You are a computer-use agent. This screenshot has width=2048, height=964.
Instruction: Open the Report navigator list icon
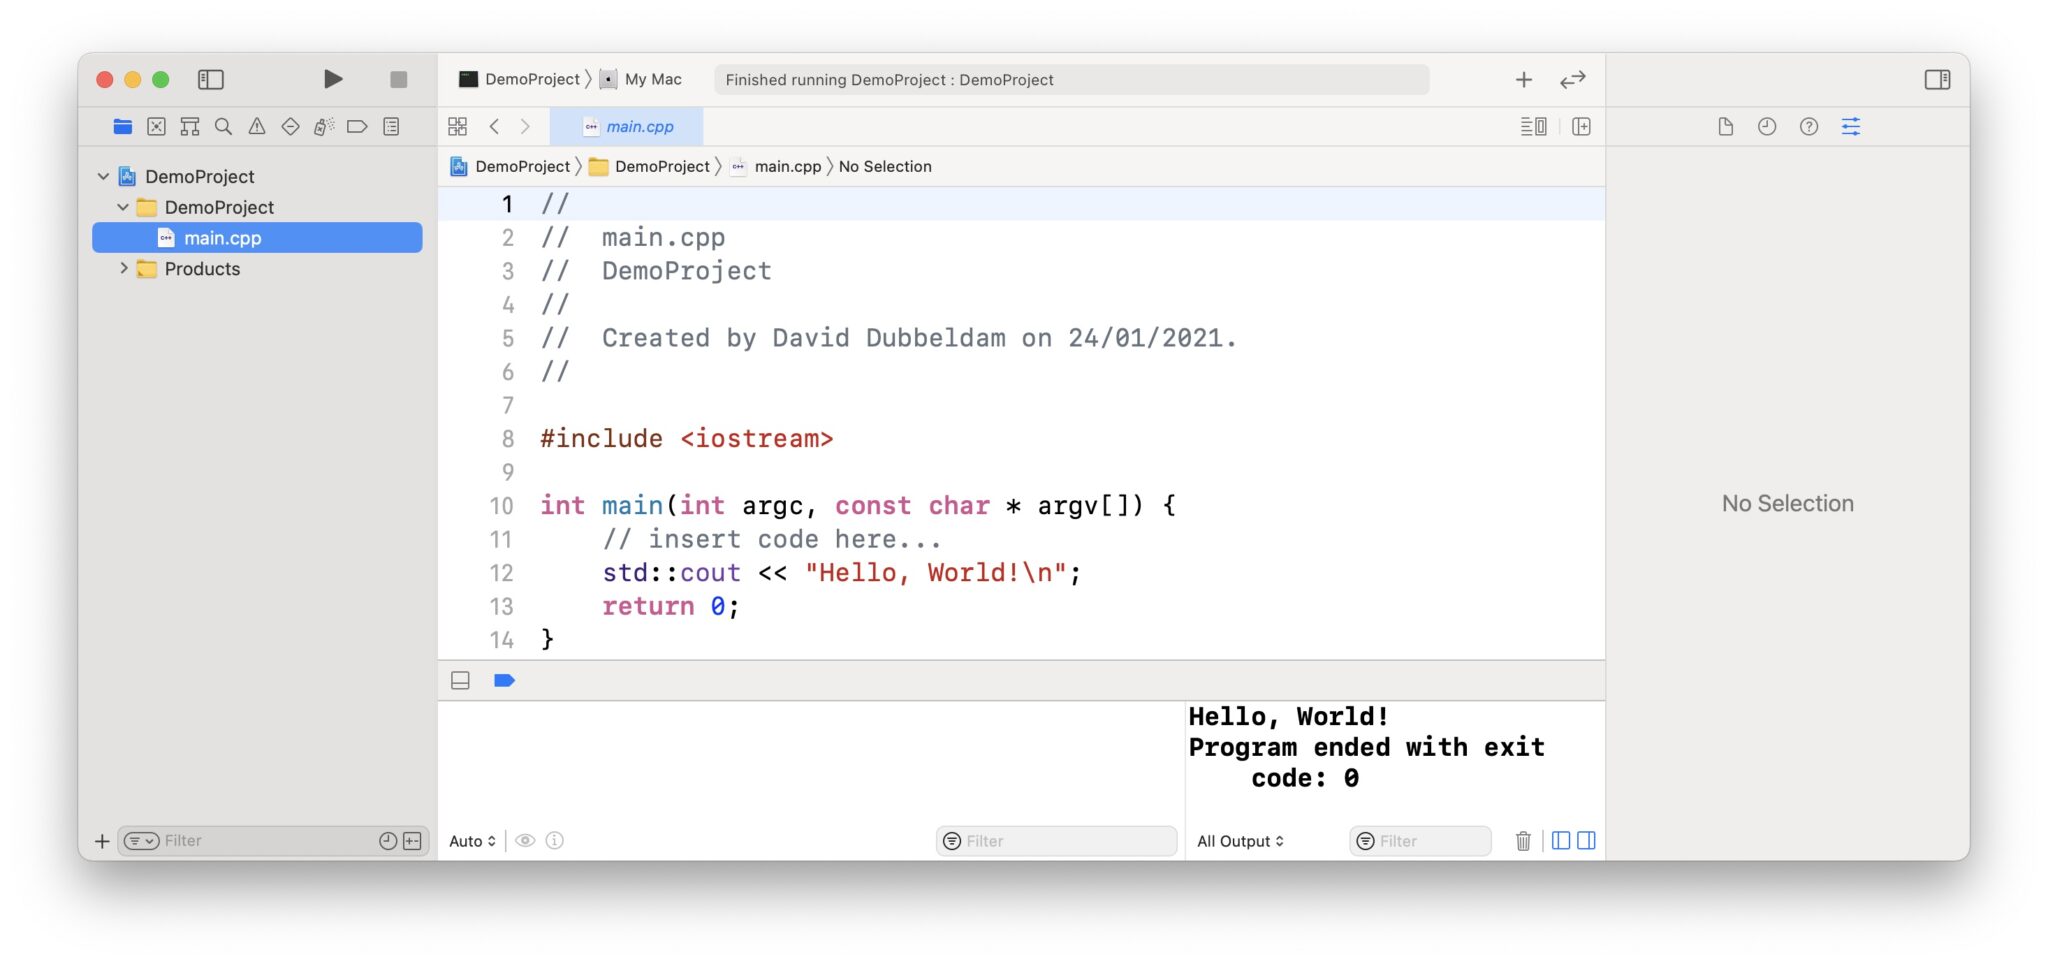(x=390, y=126)
